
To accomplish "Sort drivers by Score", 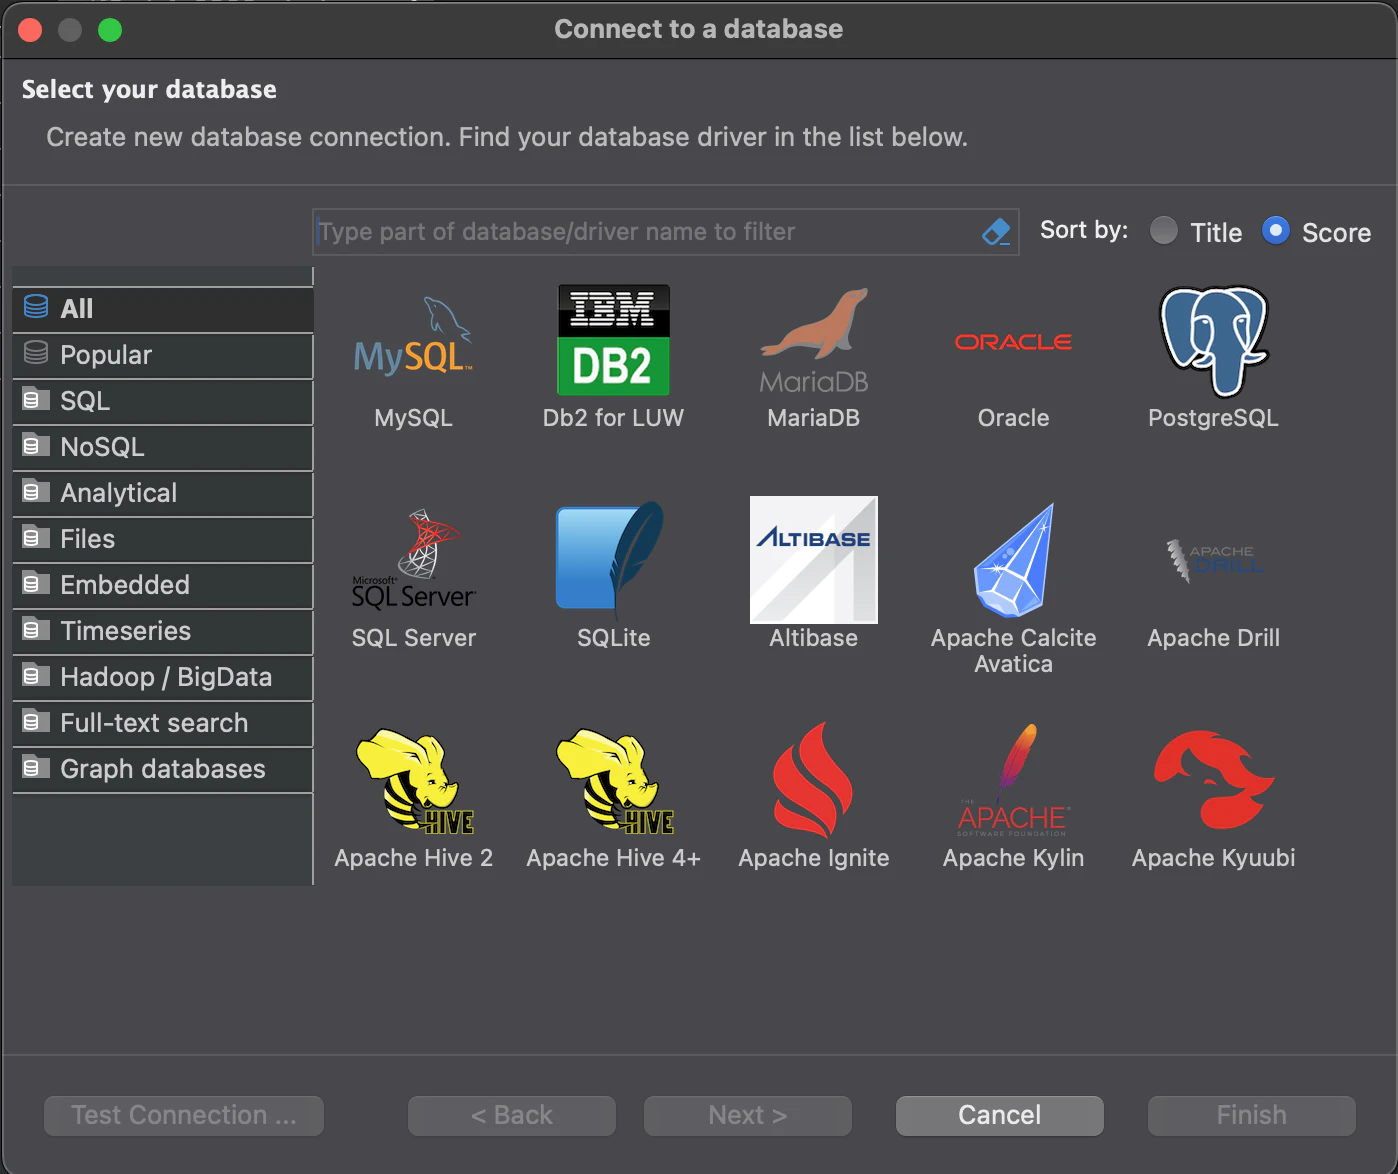I will point(1316,232).
